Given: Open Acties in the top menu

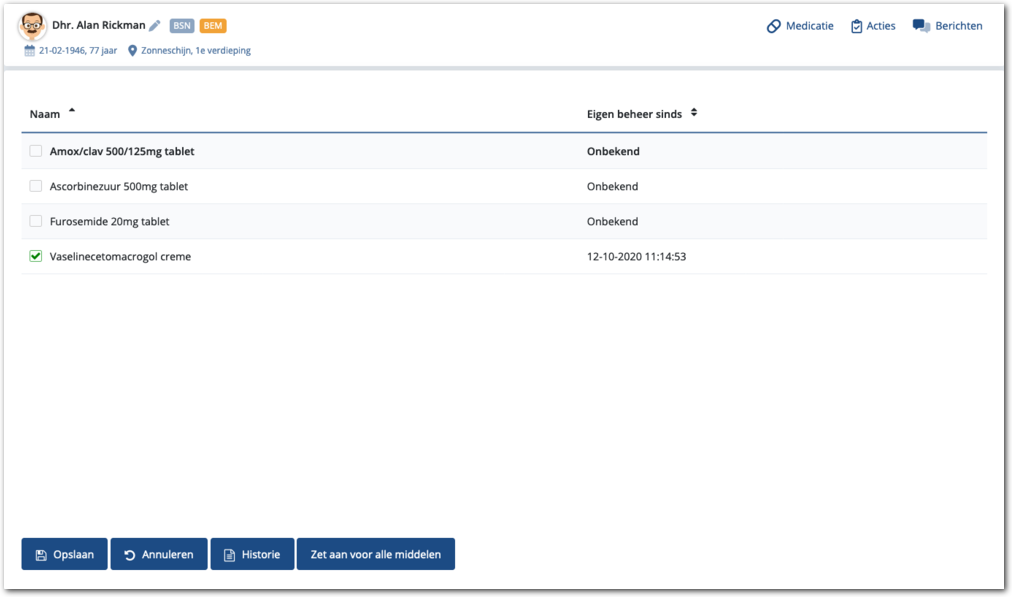Looking at the screenshot, I should [873, 26].
